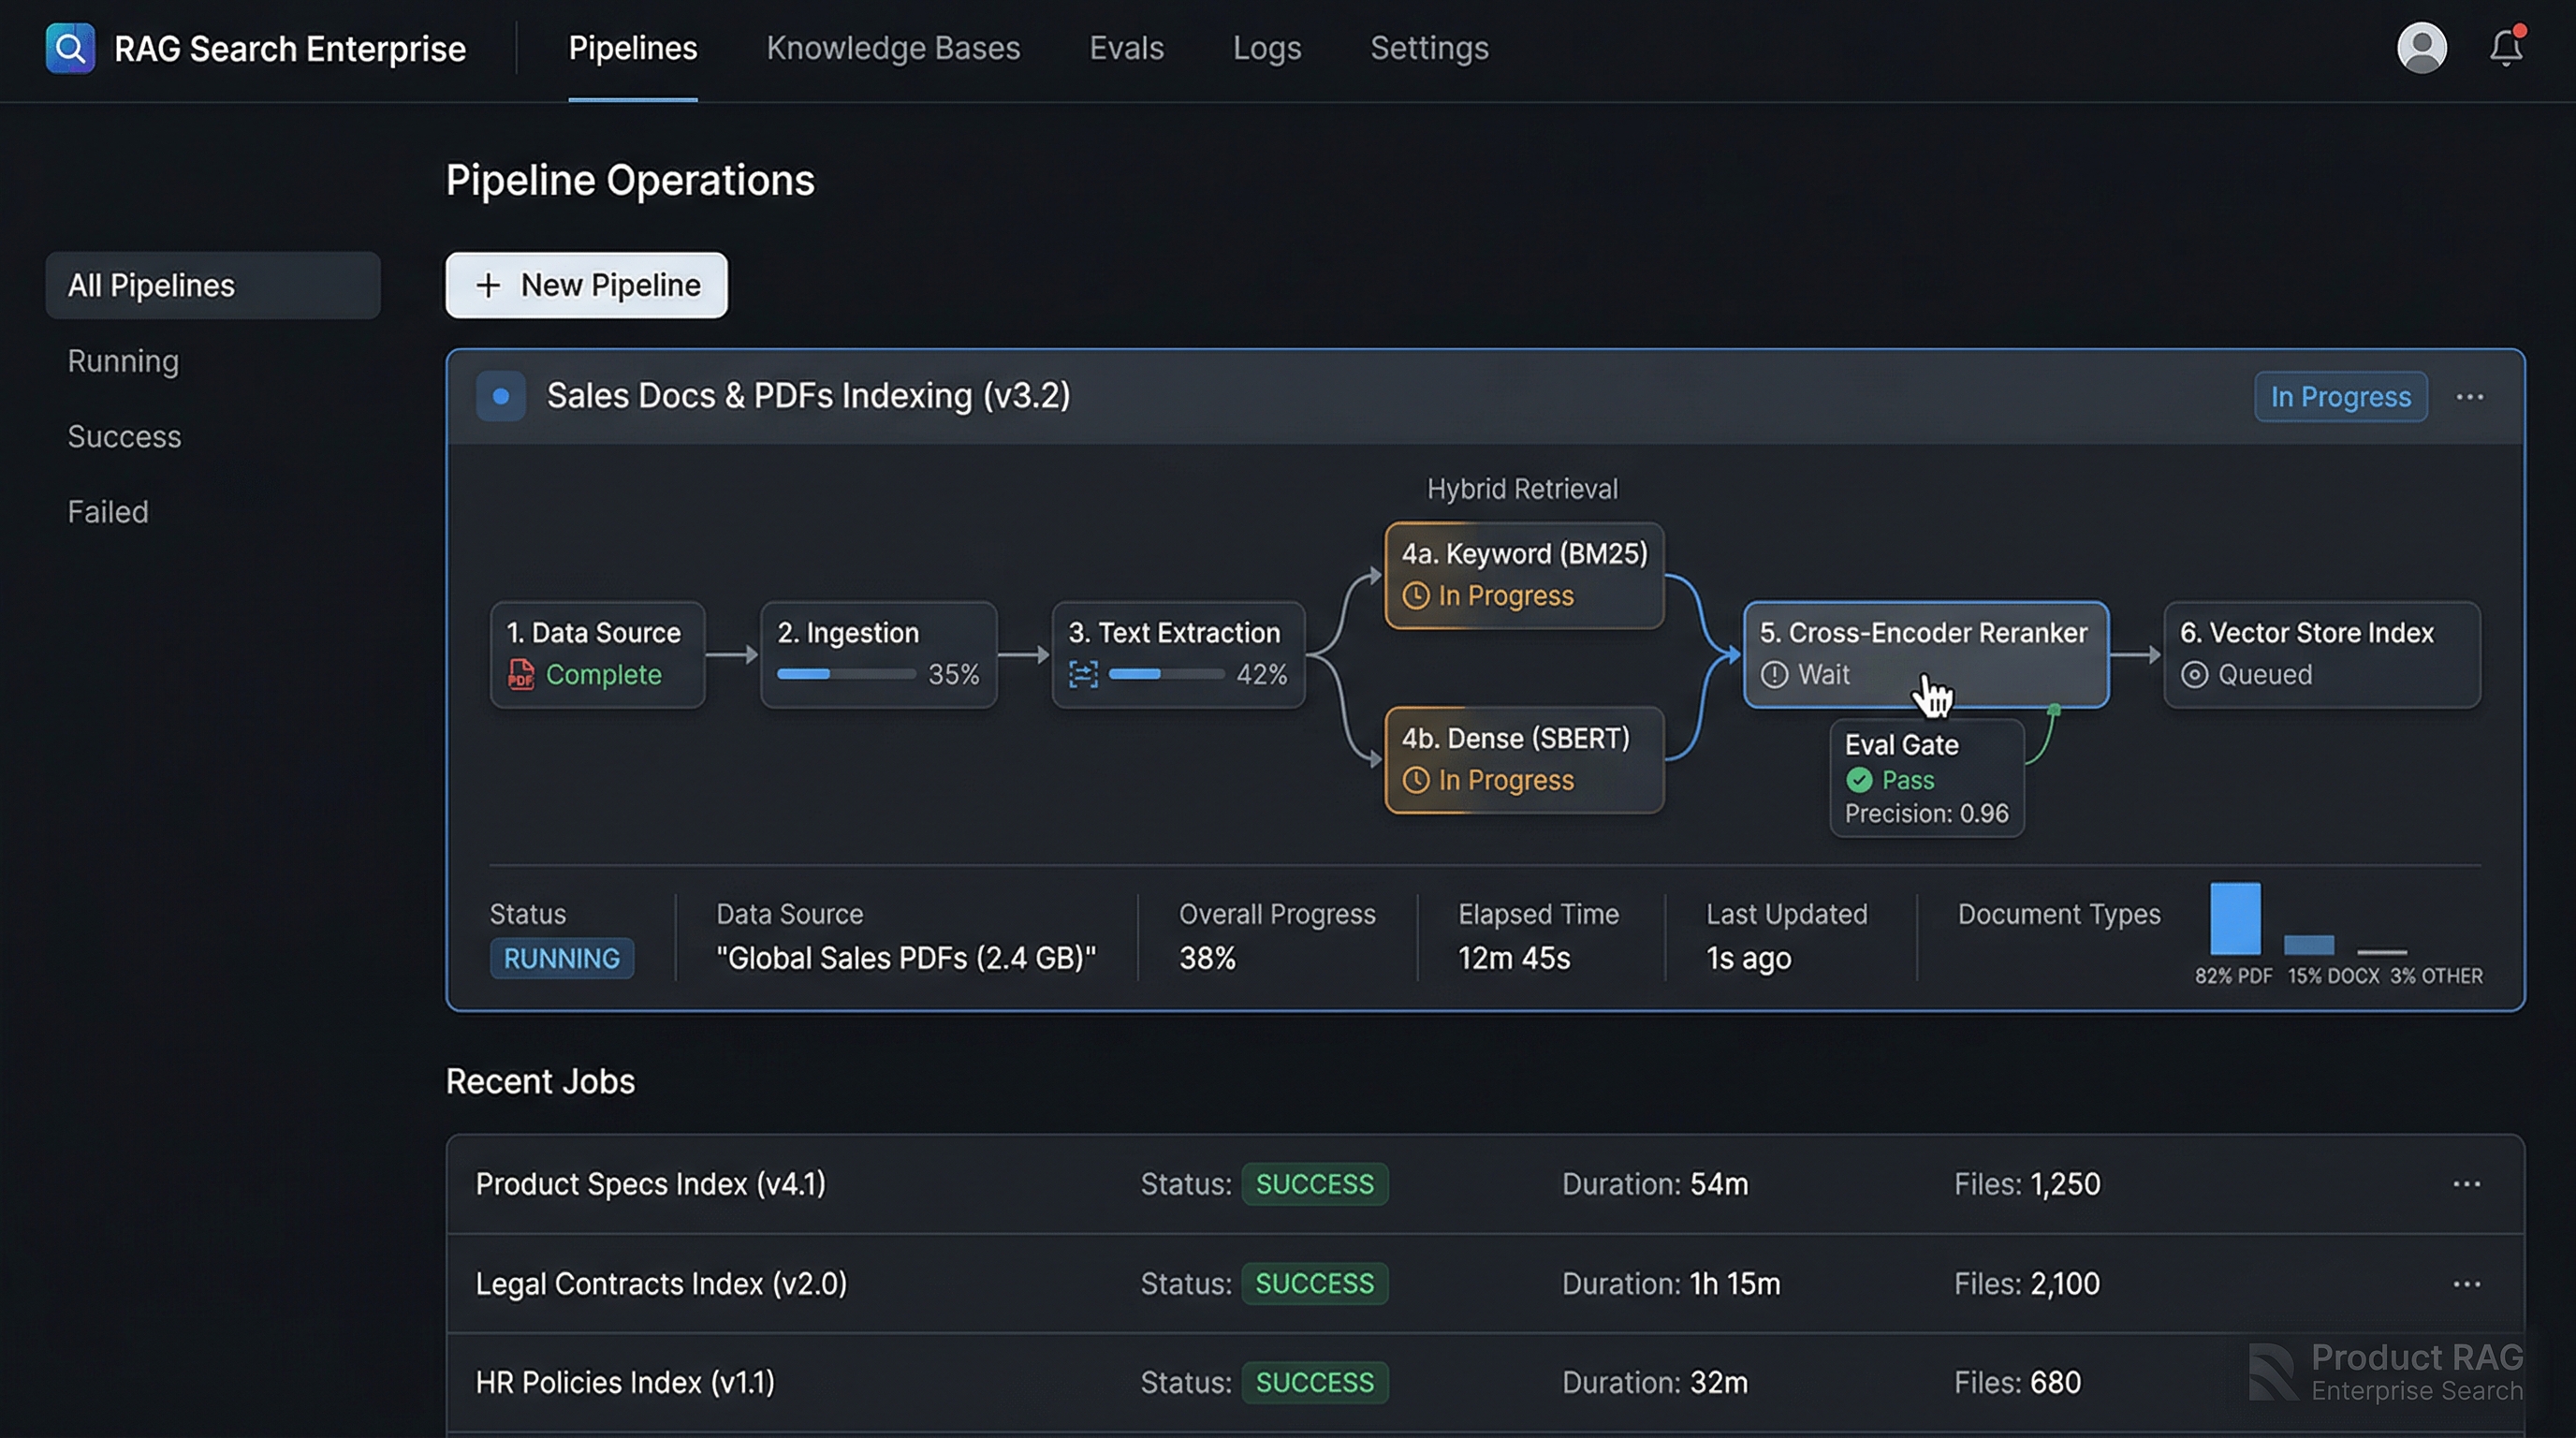Click the SUCCESS badge on Product Specs Index

pos(1315,1184)
